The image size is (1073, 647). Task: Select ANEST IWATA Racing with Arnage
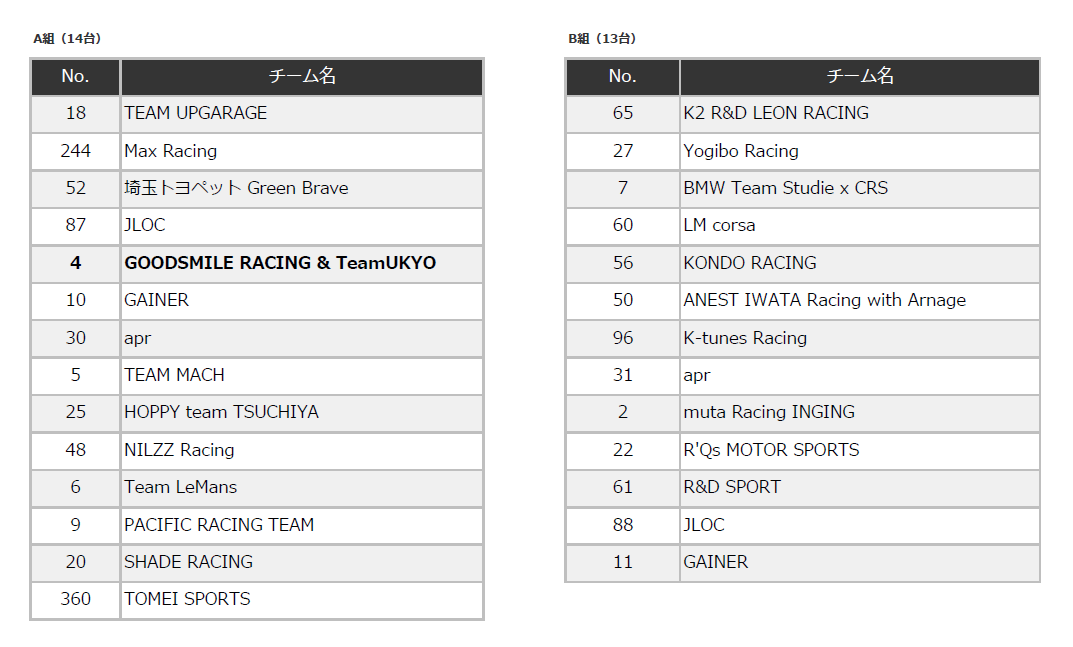pos(824,300)
